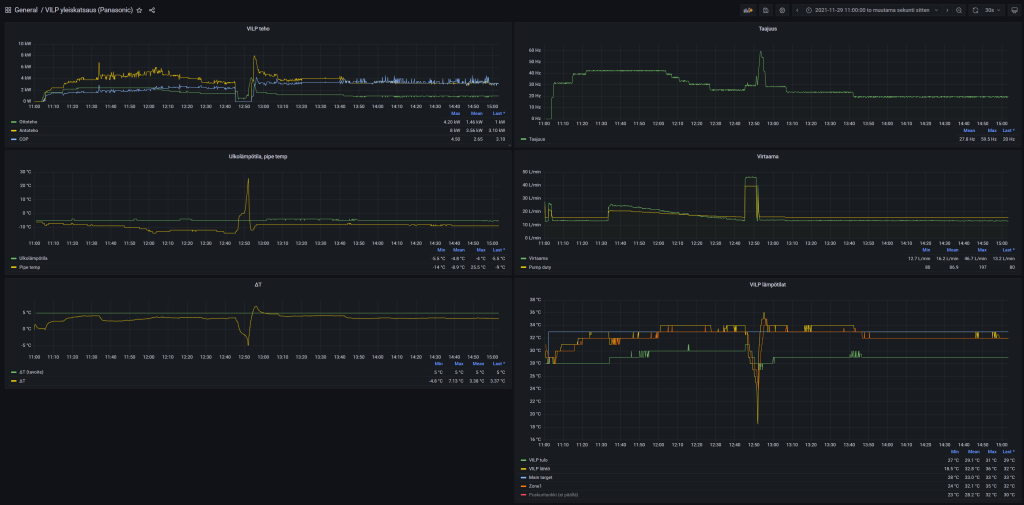
Task: Toggle Pipe temp series visibility in legend
Action: (28, 267)
